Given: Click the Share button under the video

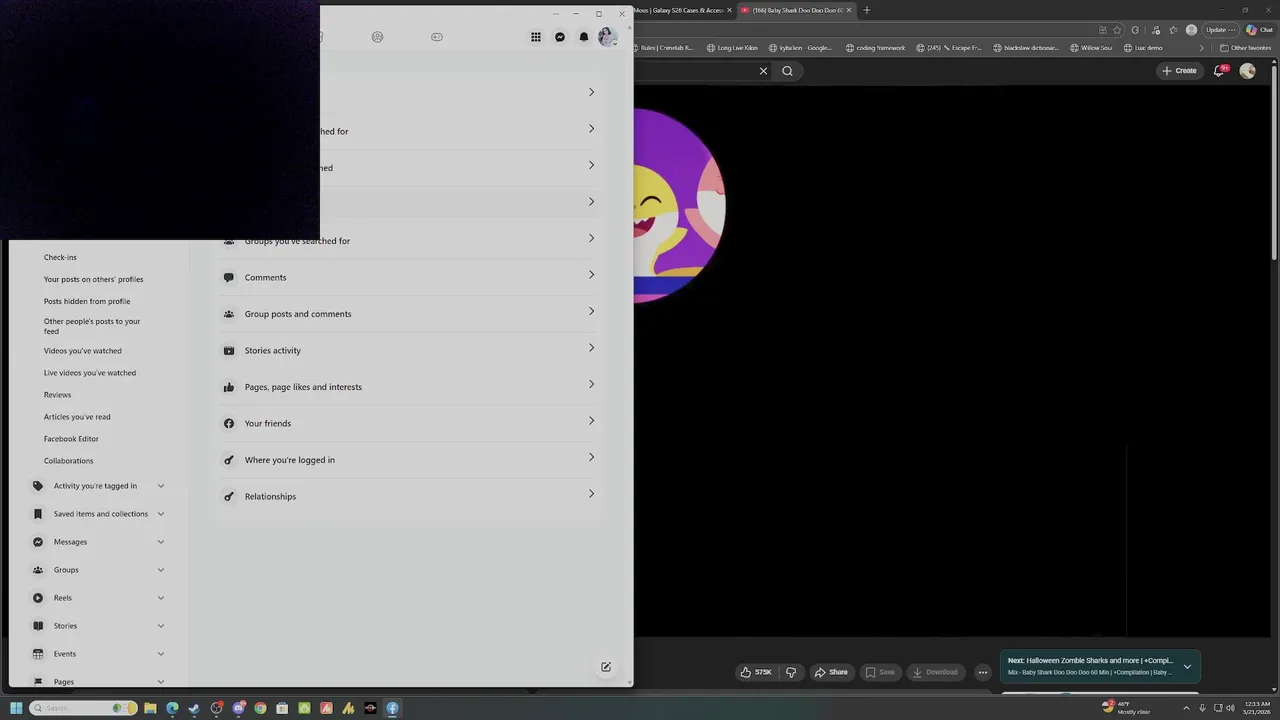Looking at the screenshot, I should tap(831, 672).
